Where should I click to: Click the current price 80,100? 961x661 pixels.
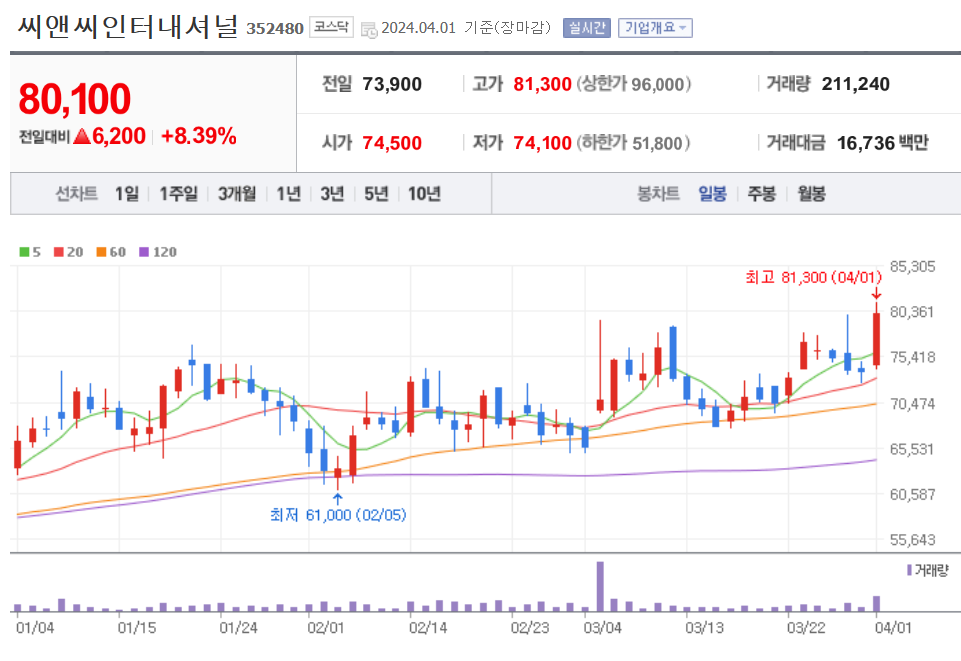click(x=75, y=99)
